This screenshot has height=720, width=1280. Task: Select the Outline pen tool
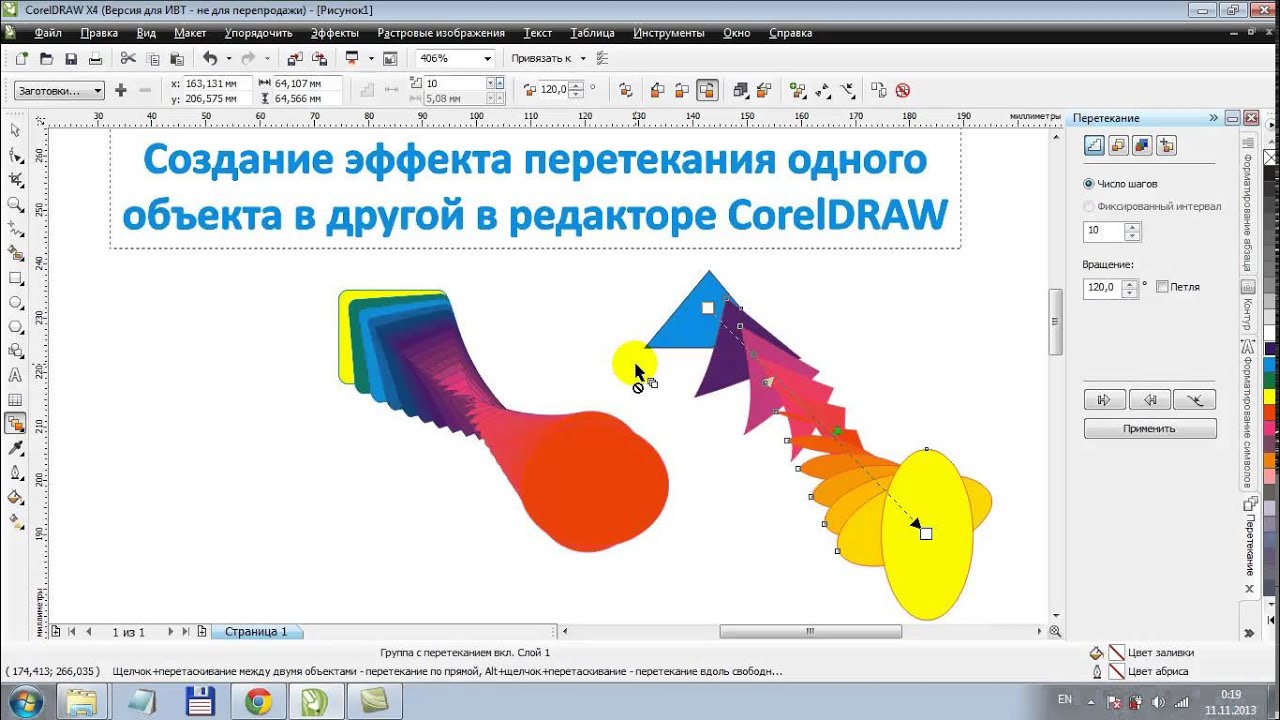[15, 473]
